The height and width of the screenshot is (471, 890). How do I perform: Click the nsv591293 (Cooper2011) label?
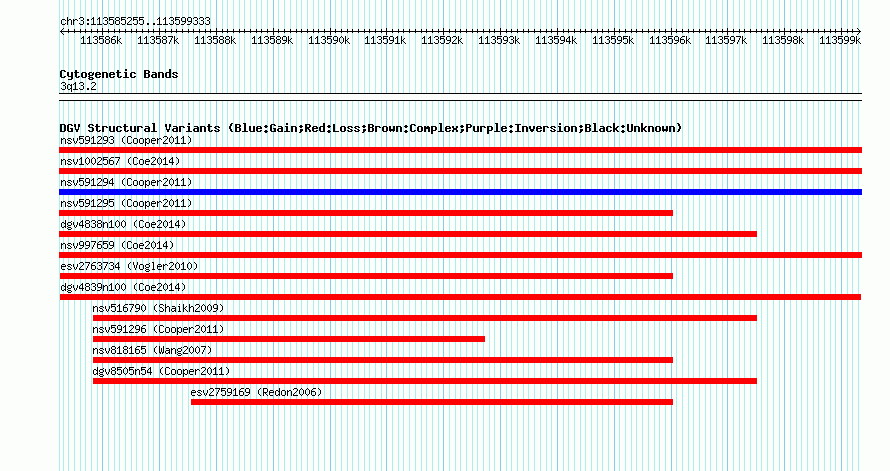[126, 140]
